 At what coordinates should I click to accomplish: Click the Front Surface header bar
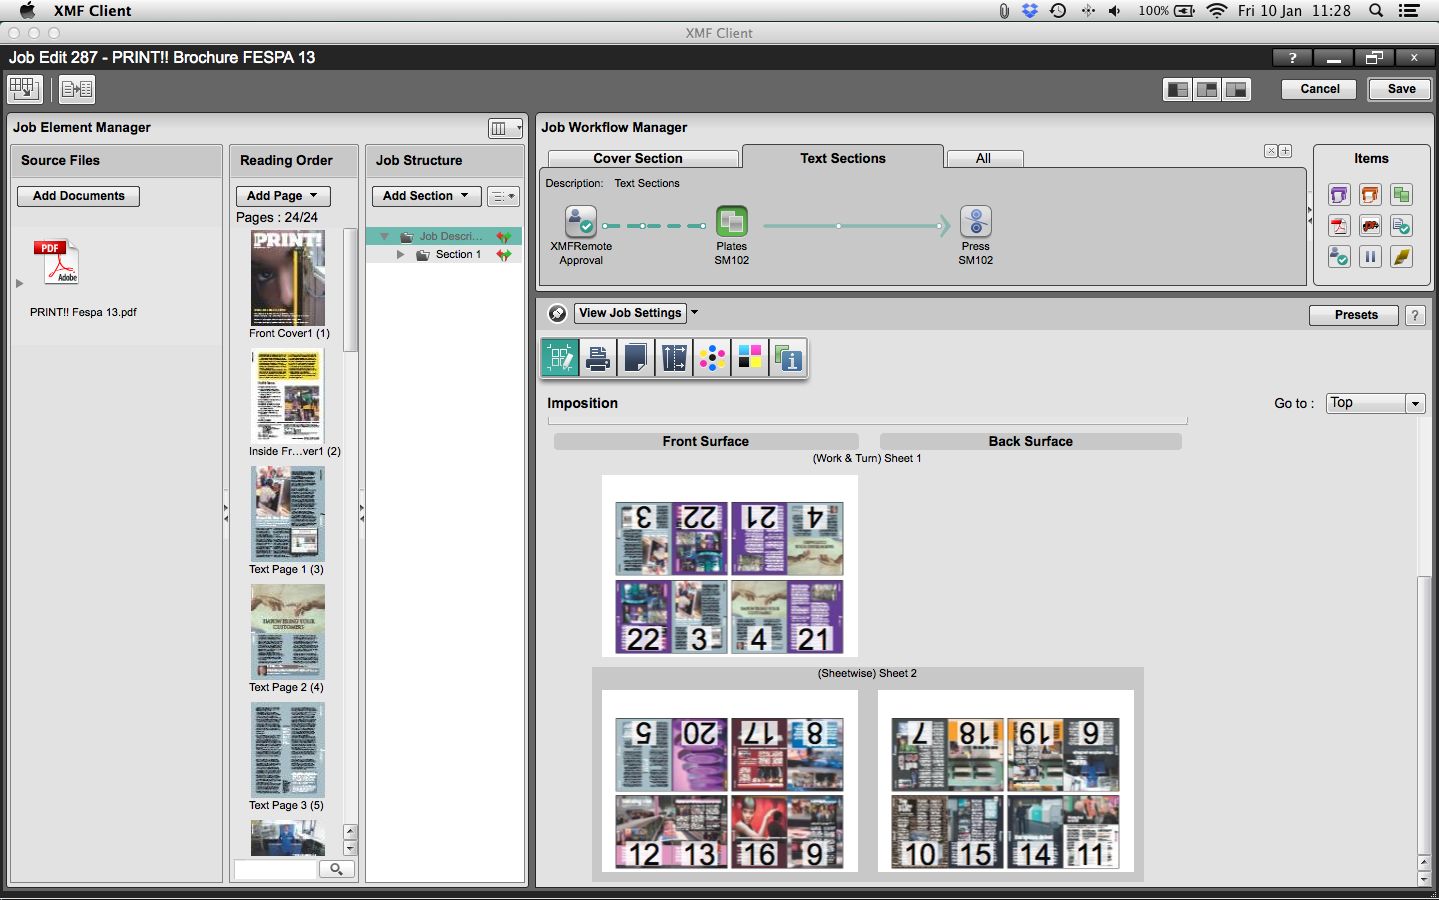tap(705, 441)
